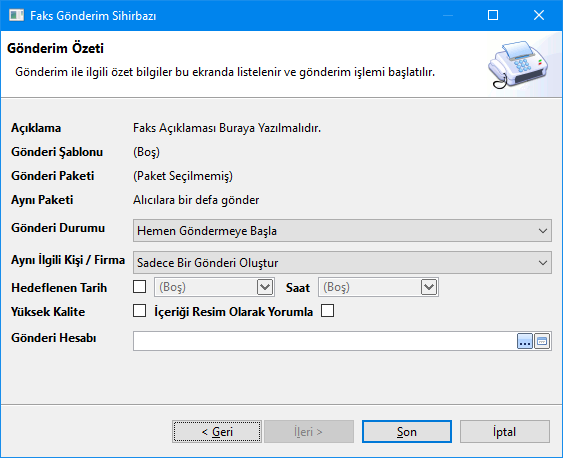
Task: Focus the Gönderi Hesabı text field
Action: pos(325,341)
